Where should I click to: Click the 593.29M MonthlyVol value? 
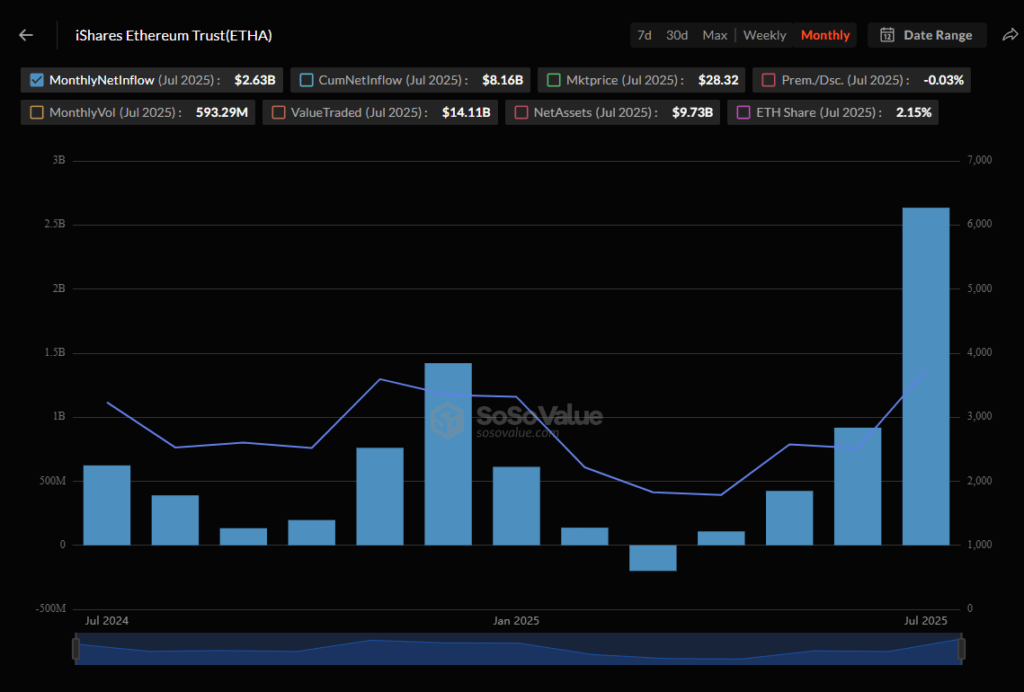(221, 112)
